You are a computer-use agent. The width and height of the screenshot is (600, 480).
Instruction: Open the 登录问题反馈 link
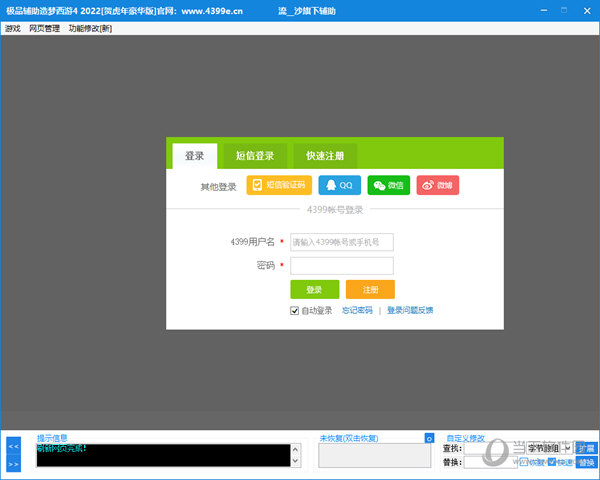tap(410, 310)
